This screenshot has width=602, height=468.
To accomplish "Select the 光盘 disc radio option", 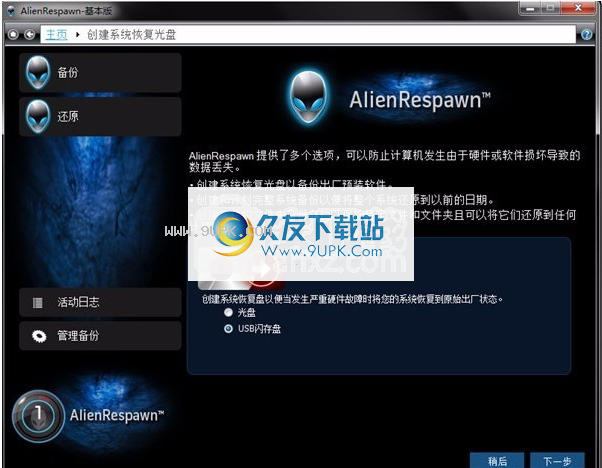I will coord(228,312).
